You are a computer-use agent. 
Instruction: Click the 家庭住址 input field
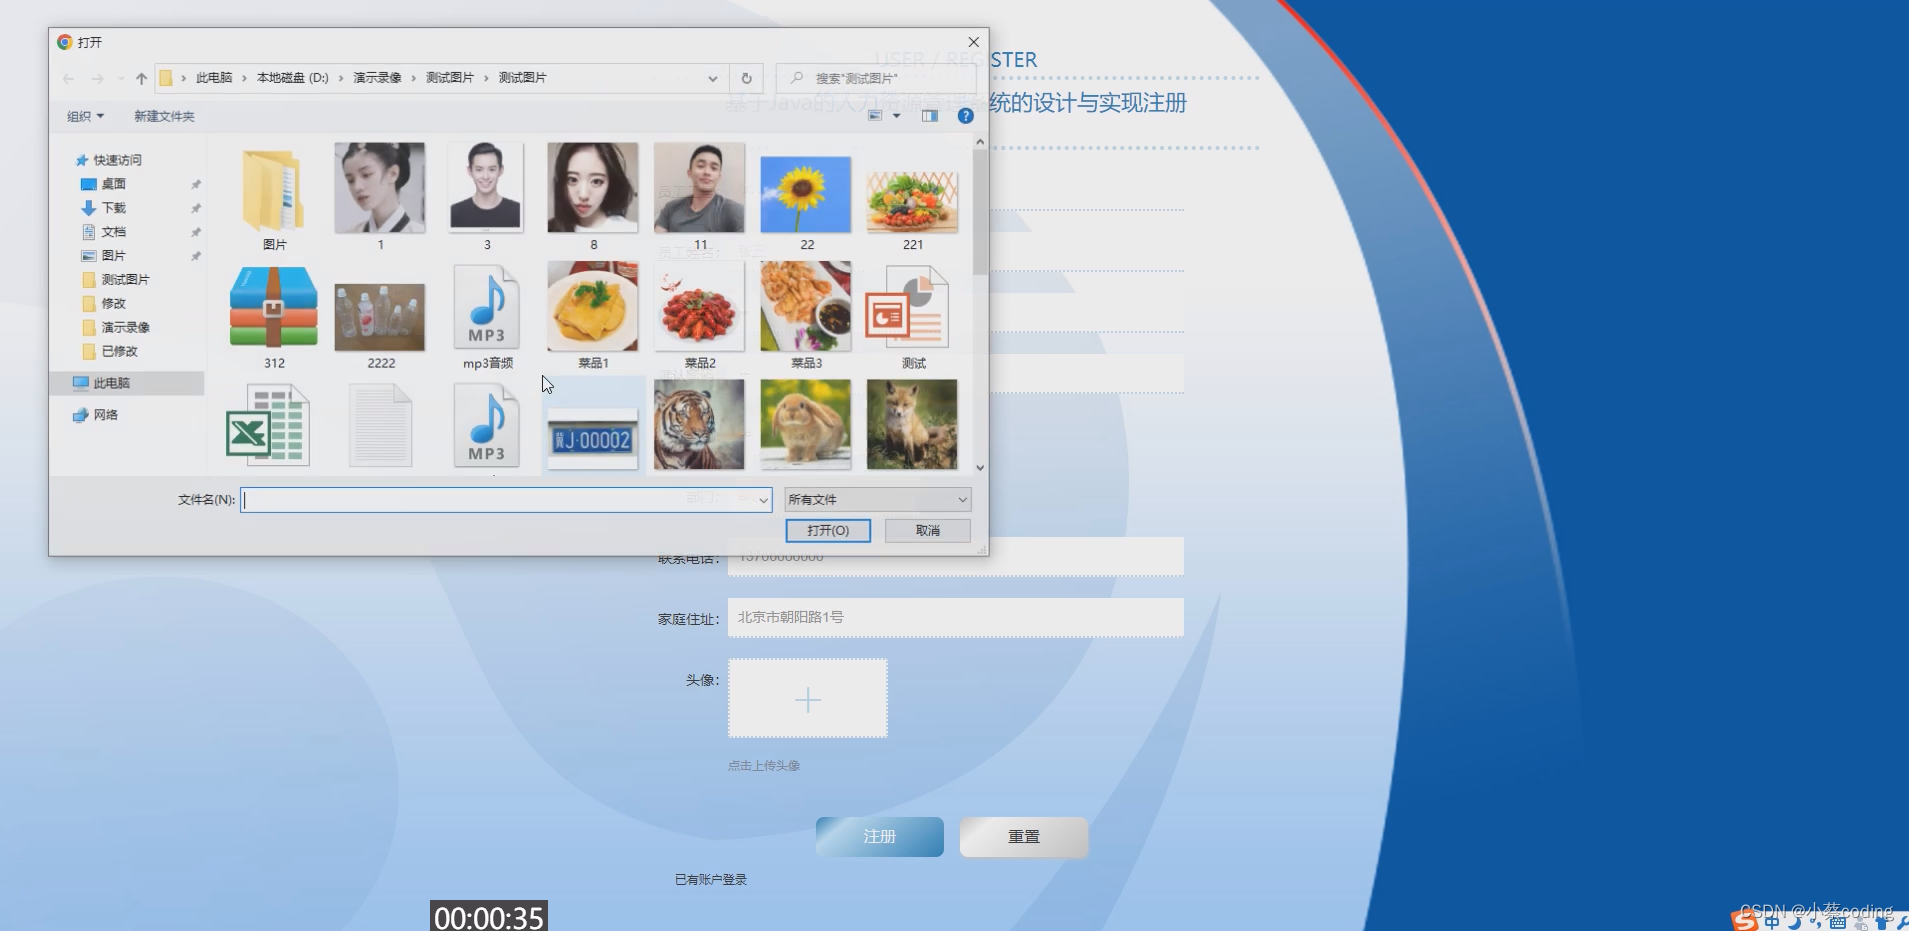(x=956, y=617)
